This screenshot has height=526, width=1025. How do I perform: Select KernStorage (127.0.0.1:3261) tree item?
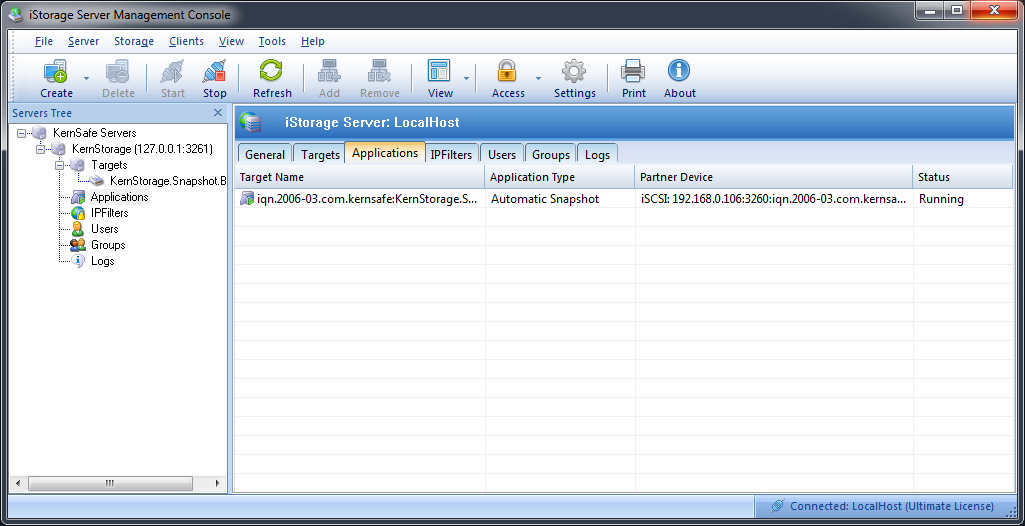pos(143,149)
